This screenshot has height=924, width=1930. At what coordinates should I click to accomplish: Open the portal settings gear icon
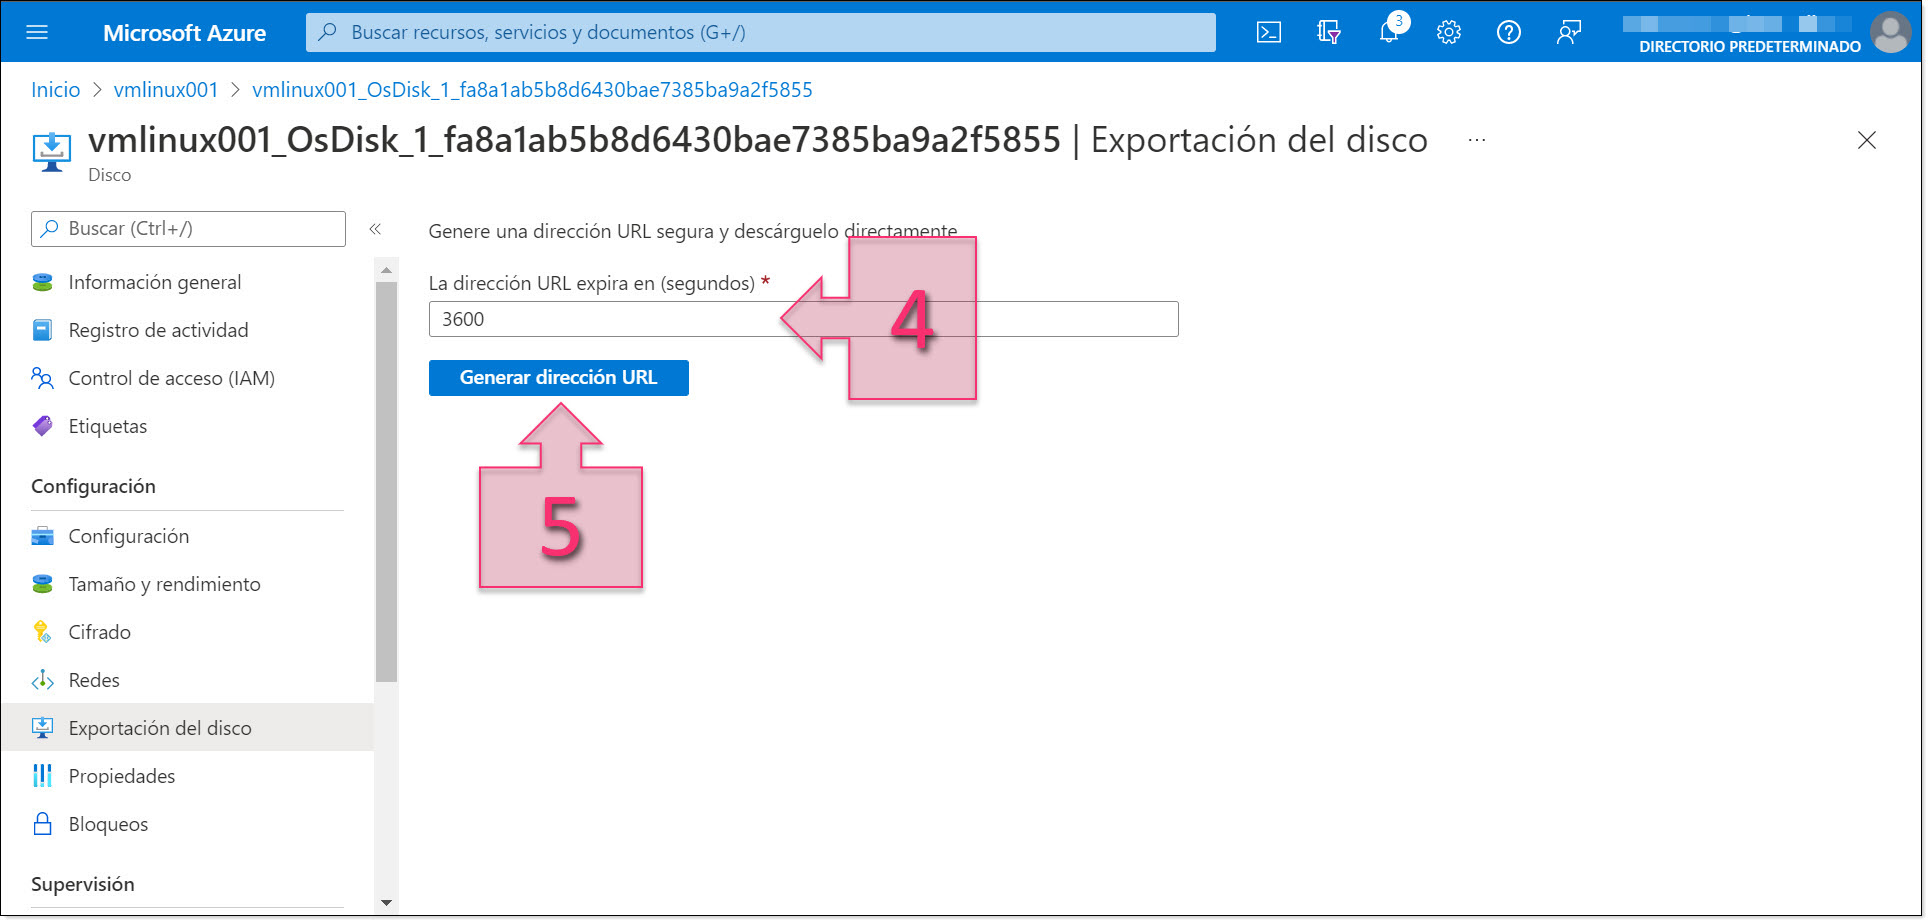point(1448,31)
